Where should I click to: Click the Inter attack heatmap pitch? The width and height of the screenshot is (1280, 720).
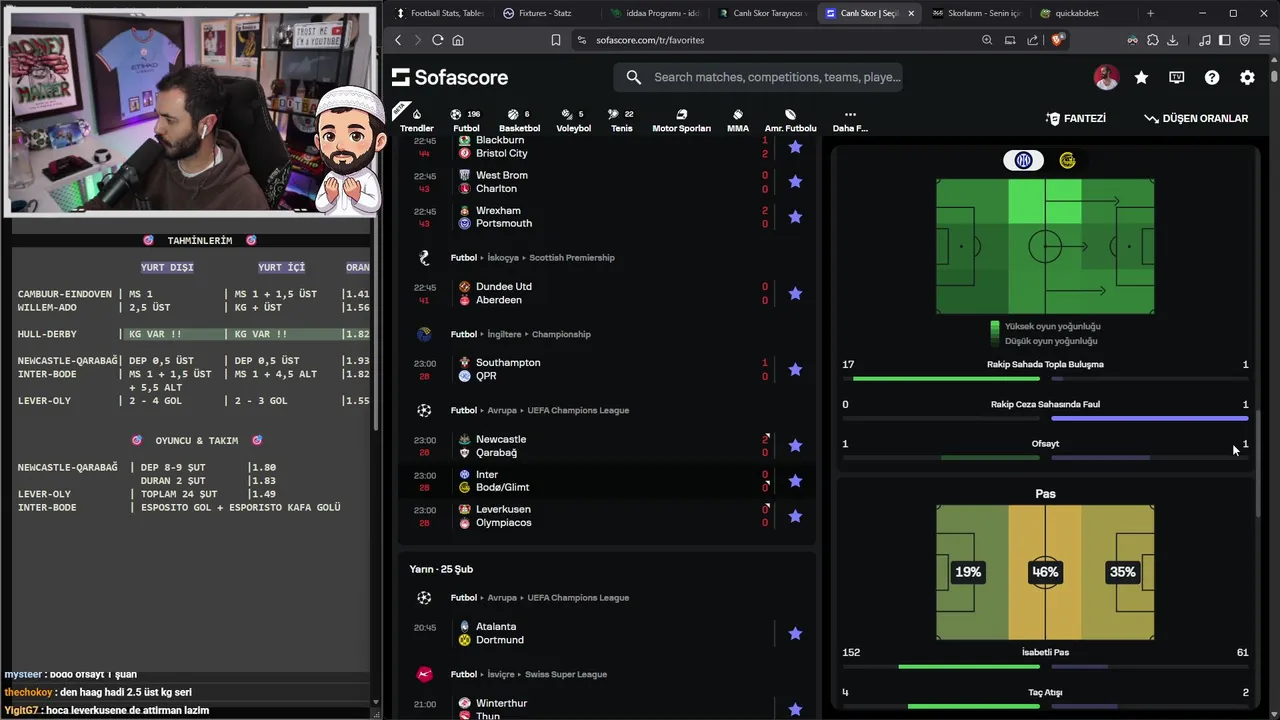1045,246
